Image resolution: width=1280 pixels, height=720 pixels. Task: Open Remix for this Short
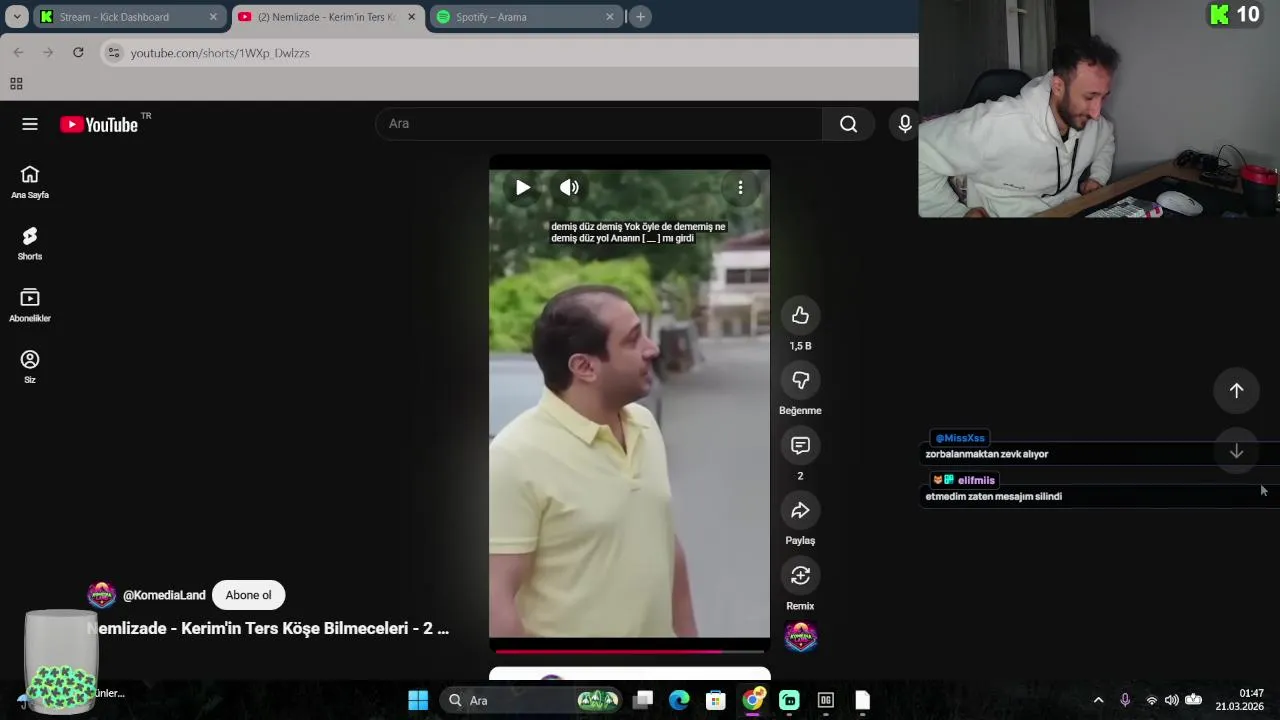click(800, 576)
